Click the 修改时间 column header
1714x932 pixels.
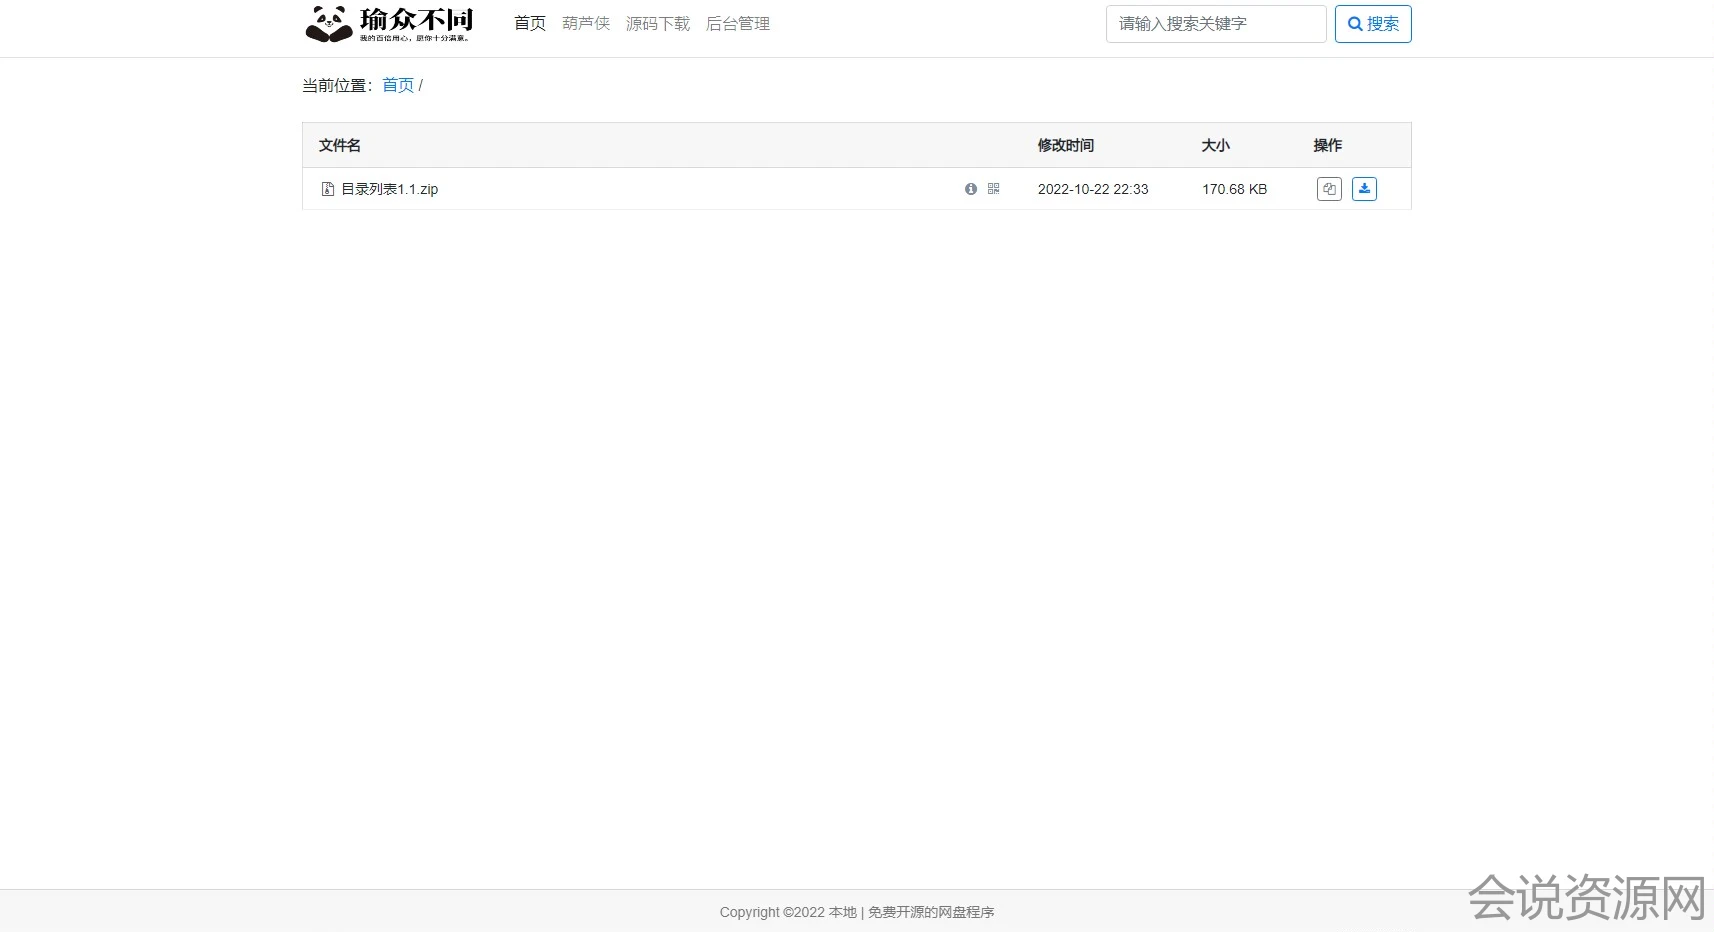[1065, 146]
